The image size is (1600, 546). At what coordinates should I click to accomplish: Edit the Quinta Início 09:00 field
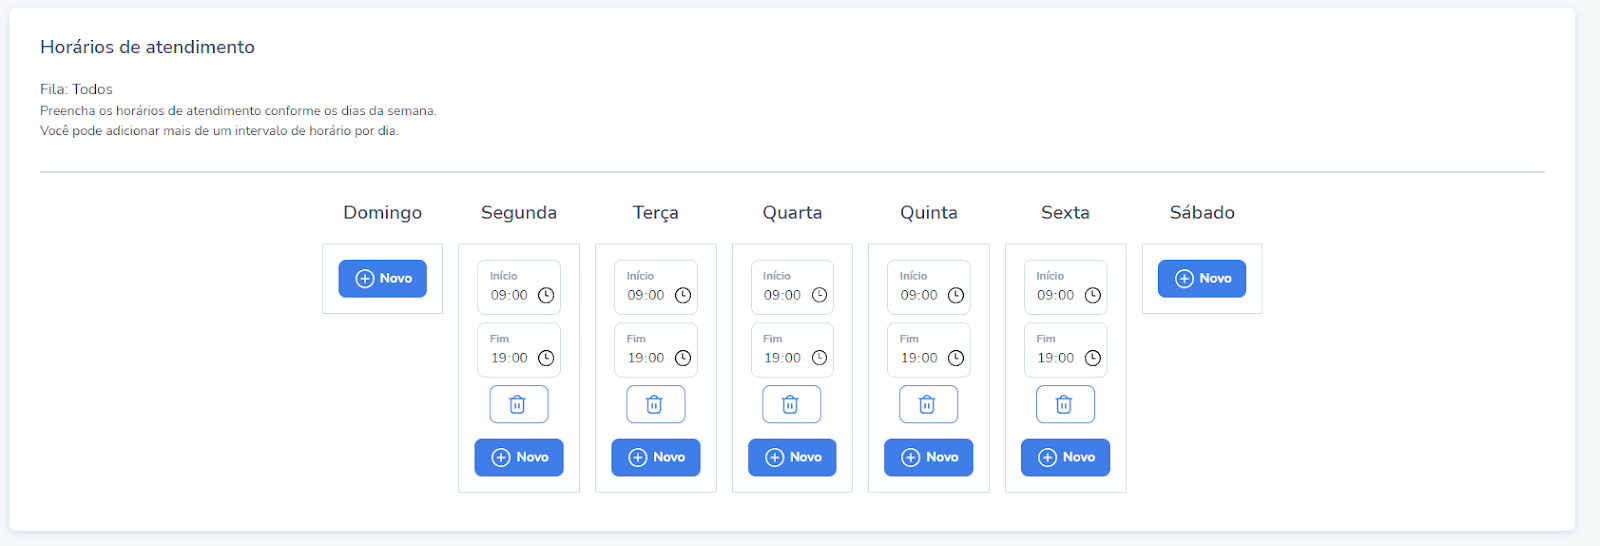tap(929, 288)
